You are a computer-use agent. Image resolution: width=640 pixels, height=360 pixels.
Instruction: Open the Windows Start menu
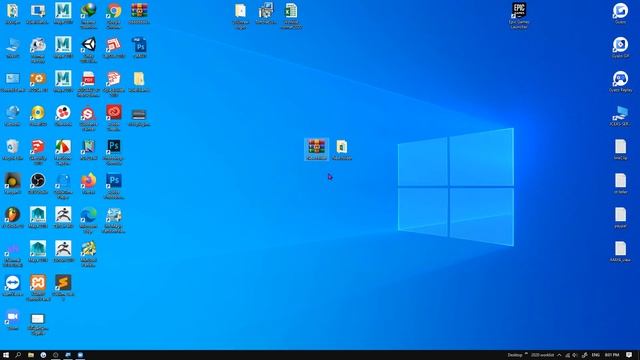[6, 355]
